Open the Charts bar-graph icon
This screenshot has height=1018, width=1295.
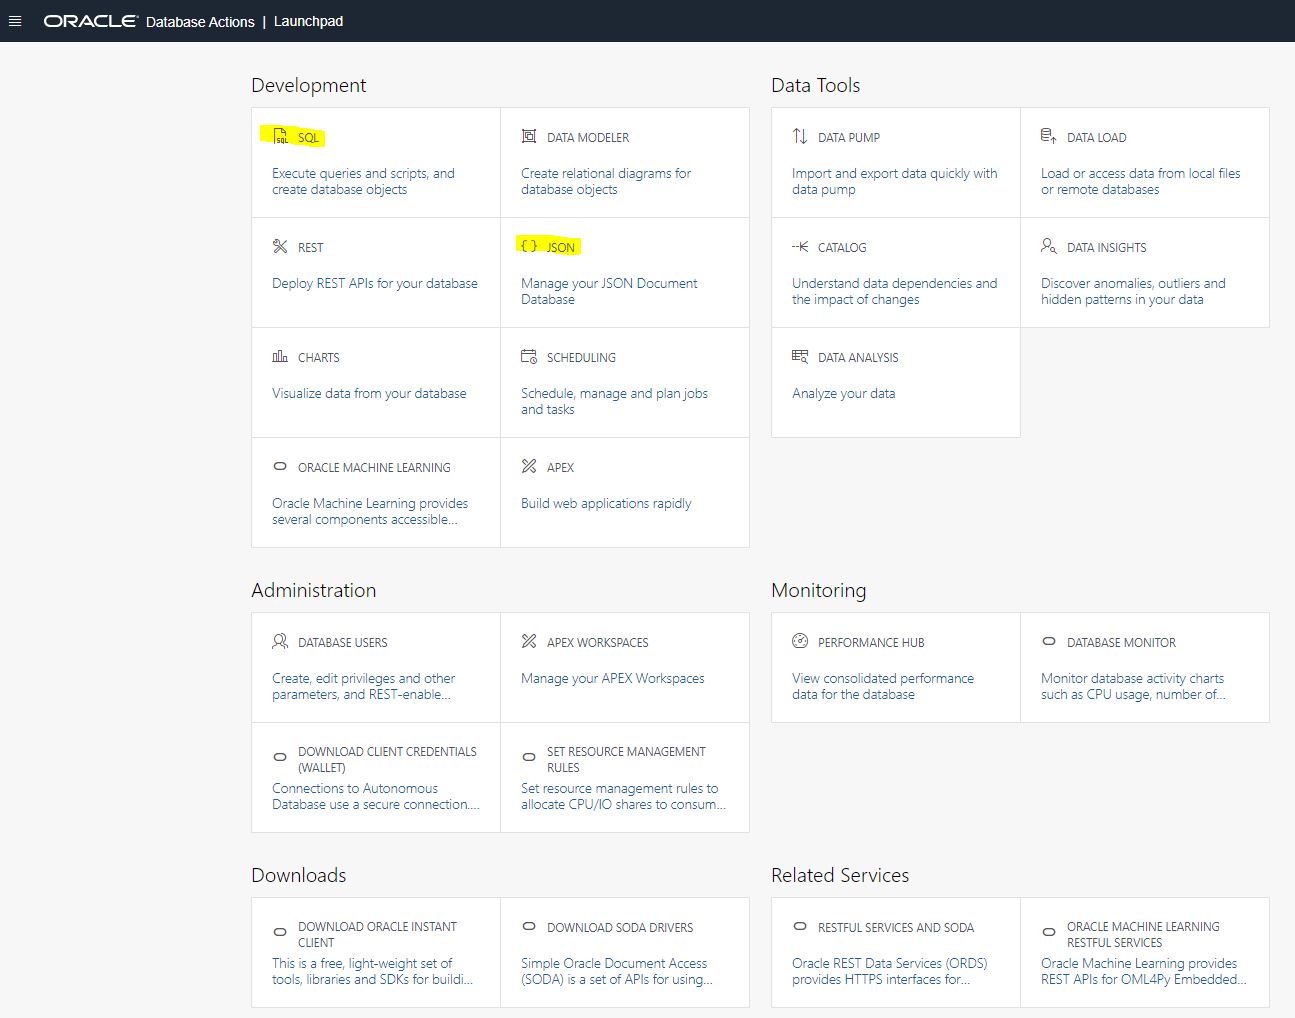279,356
